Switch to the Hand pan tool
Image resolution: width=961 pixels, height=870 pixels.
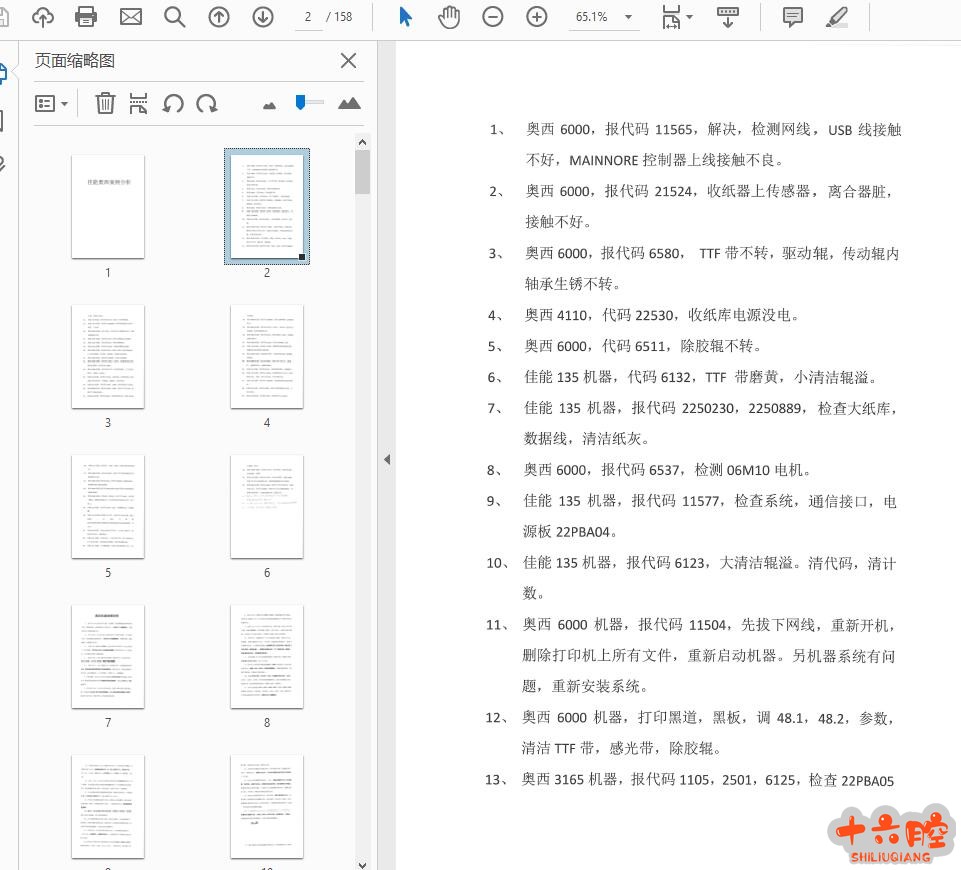449,17
